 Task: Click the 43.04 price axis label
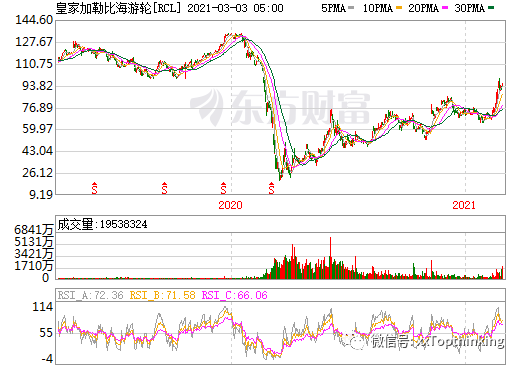click(37, 151)
